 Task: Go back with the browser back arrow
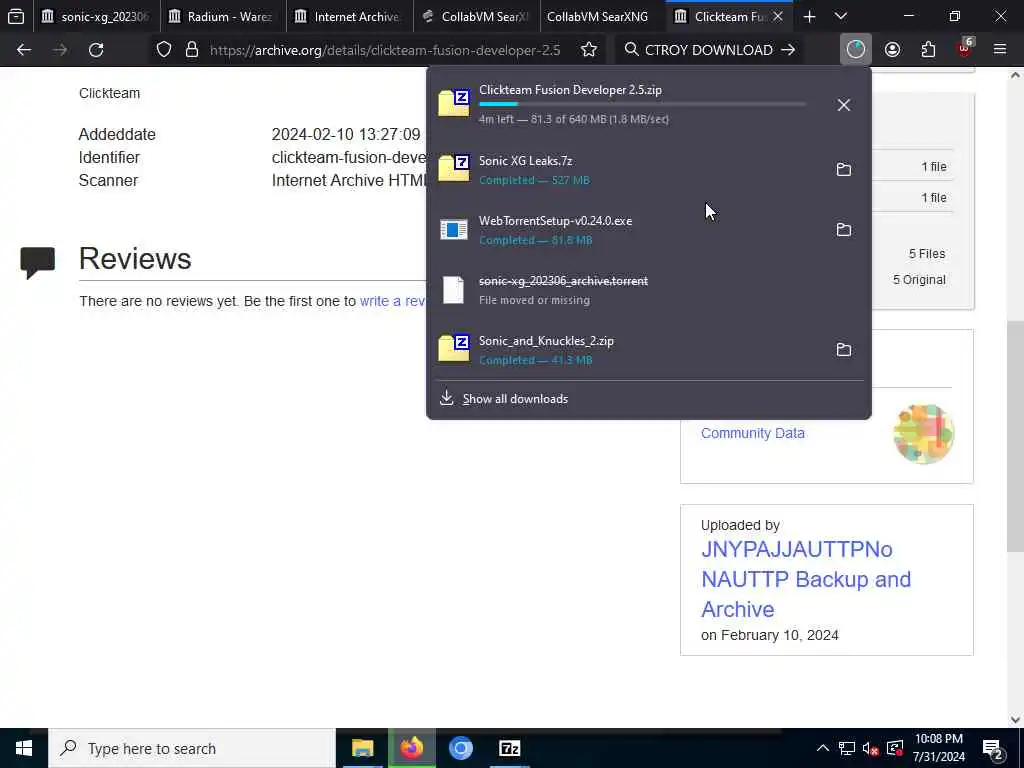(x=24, y=50)
